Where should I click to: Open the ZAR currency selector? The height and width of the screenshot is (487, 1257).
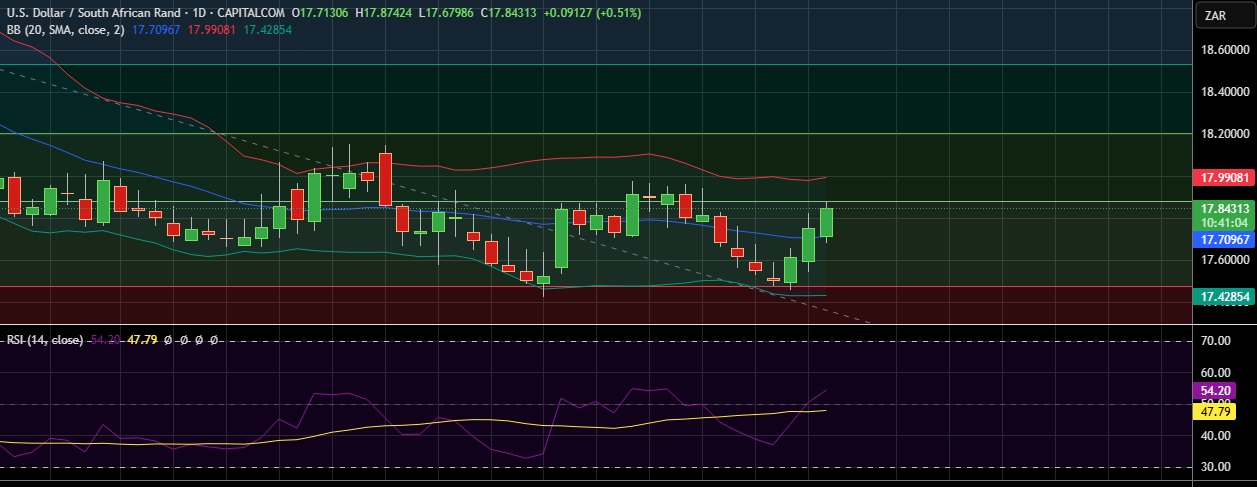pos(1216,16)
